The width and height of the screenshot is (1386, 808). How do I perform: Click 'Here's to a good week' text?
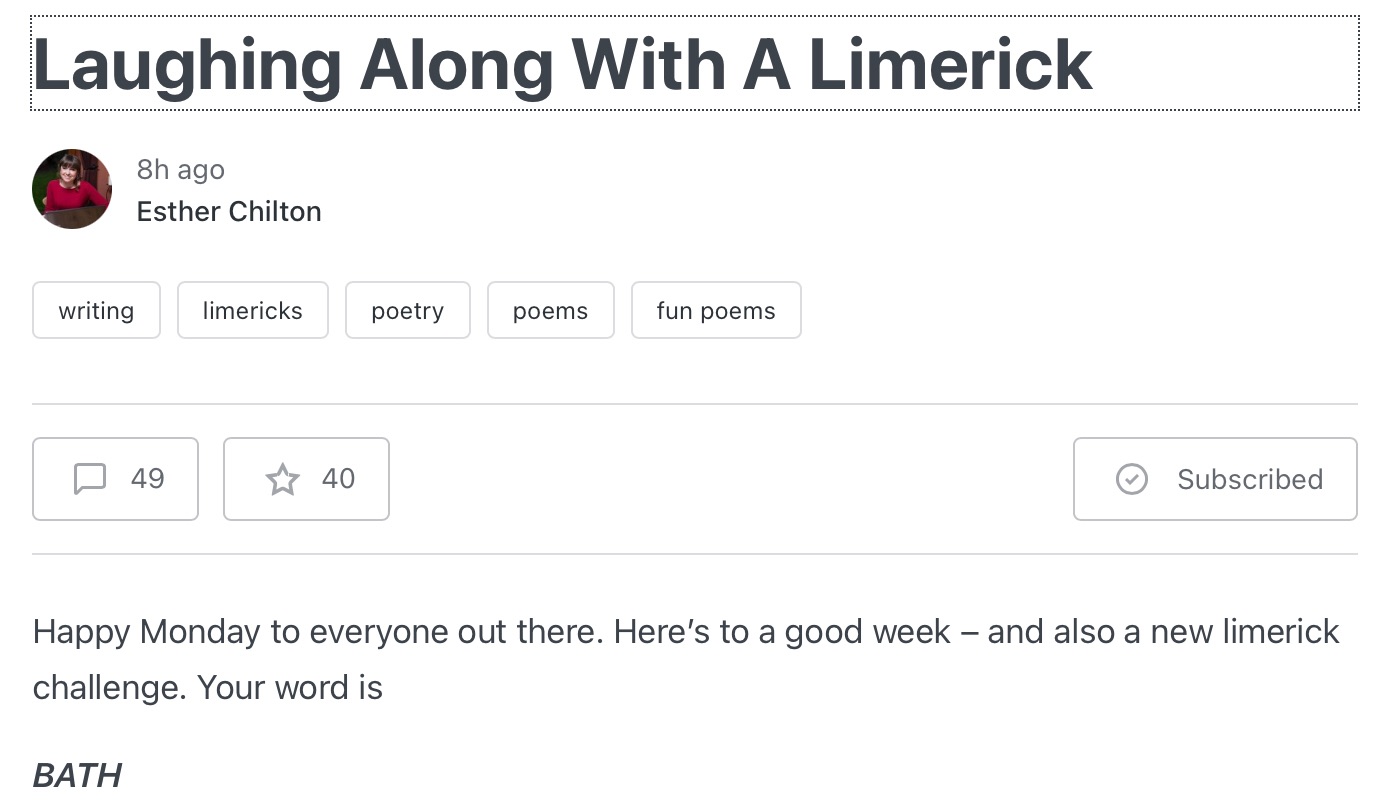coord(782,632)
